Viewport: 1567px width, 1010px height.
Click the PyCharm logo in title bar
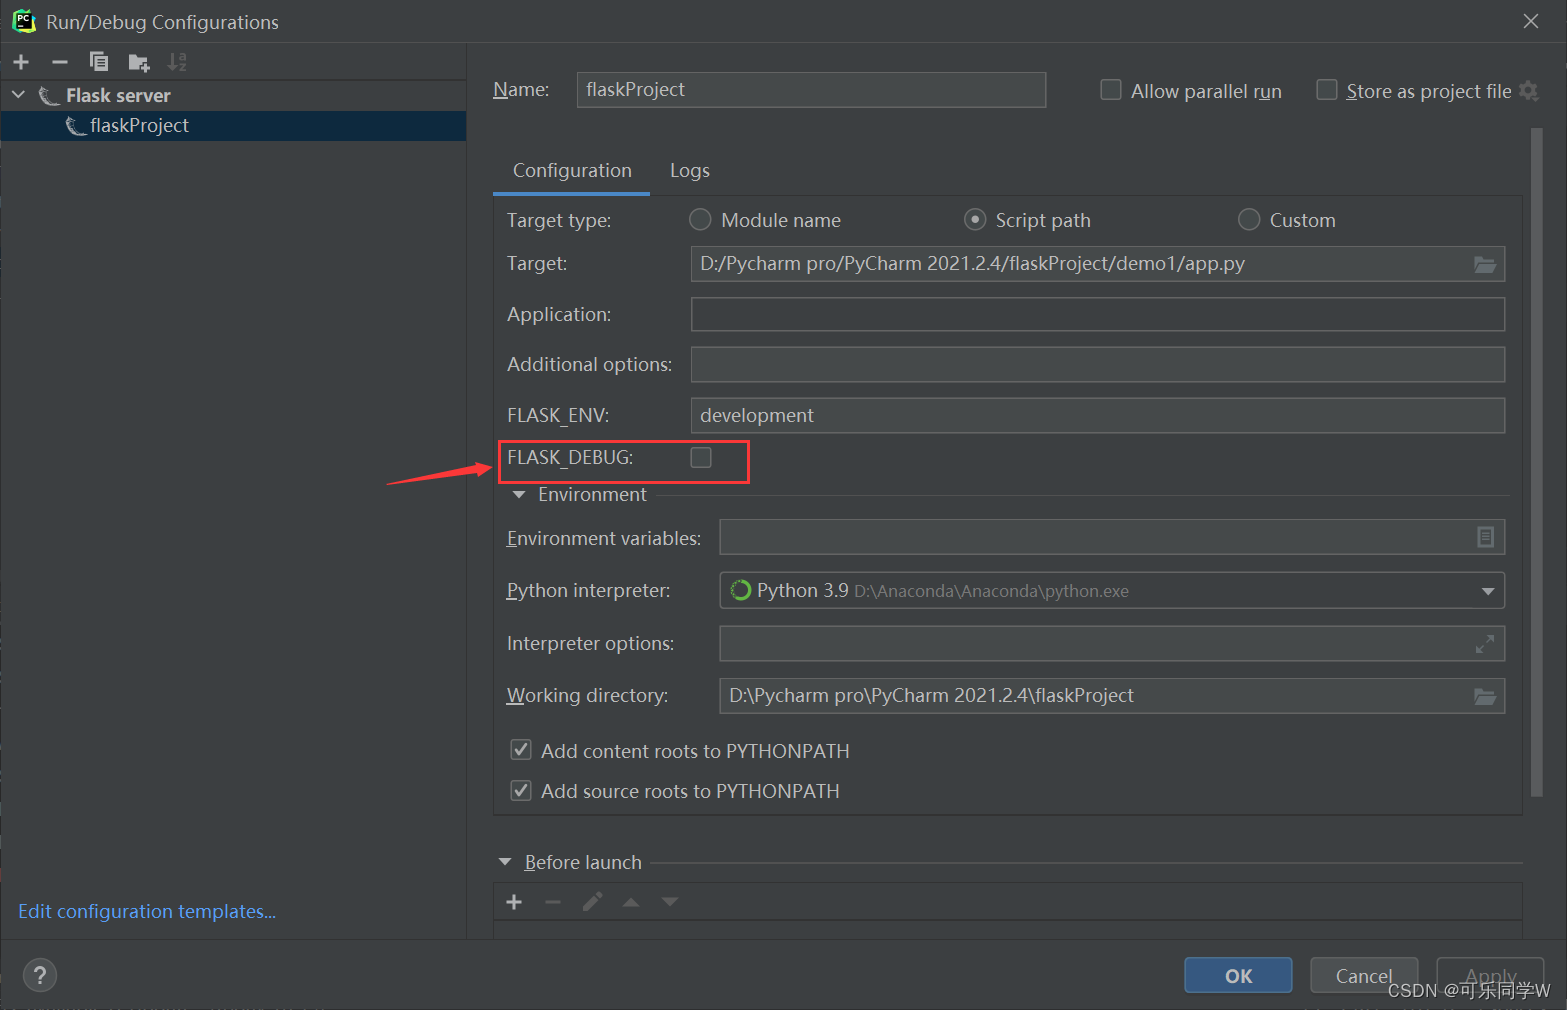[x=24, y=21]
